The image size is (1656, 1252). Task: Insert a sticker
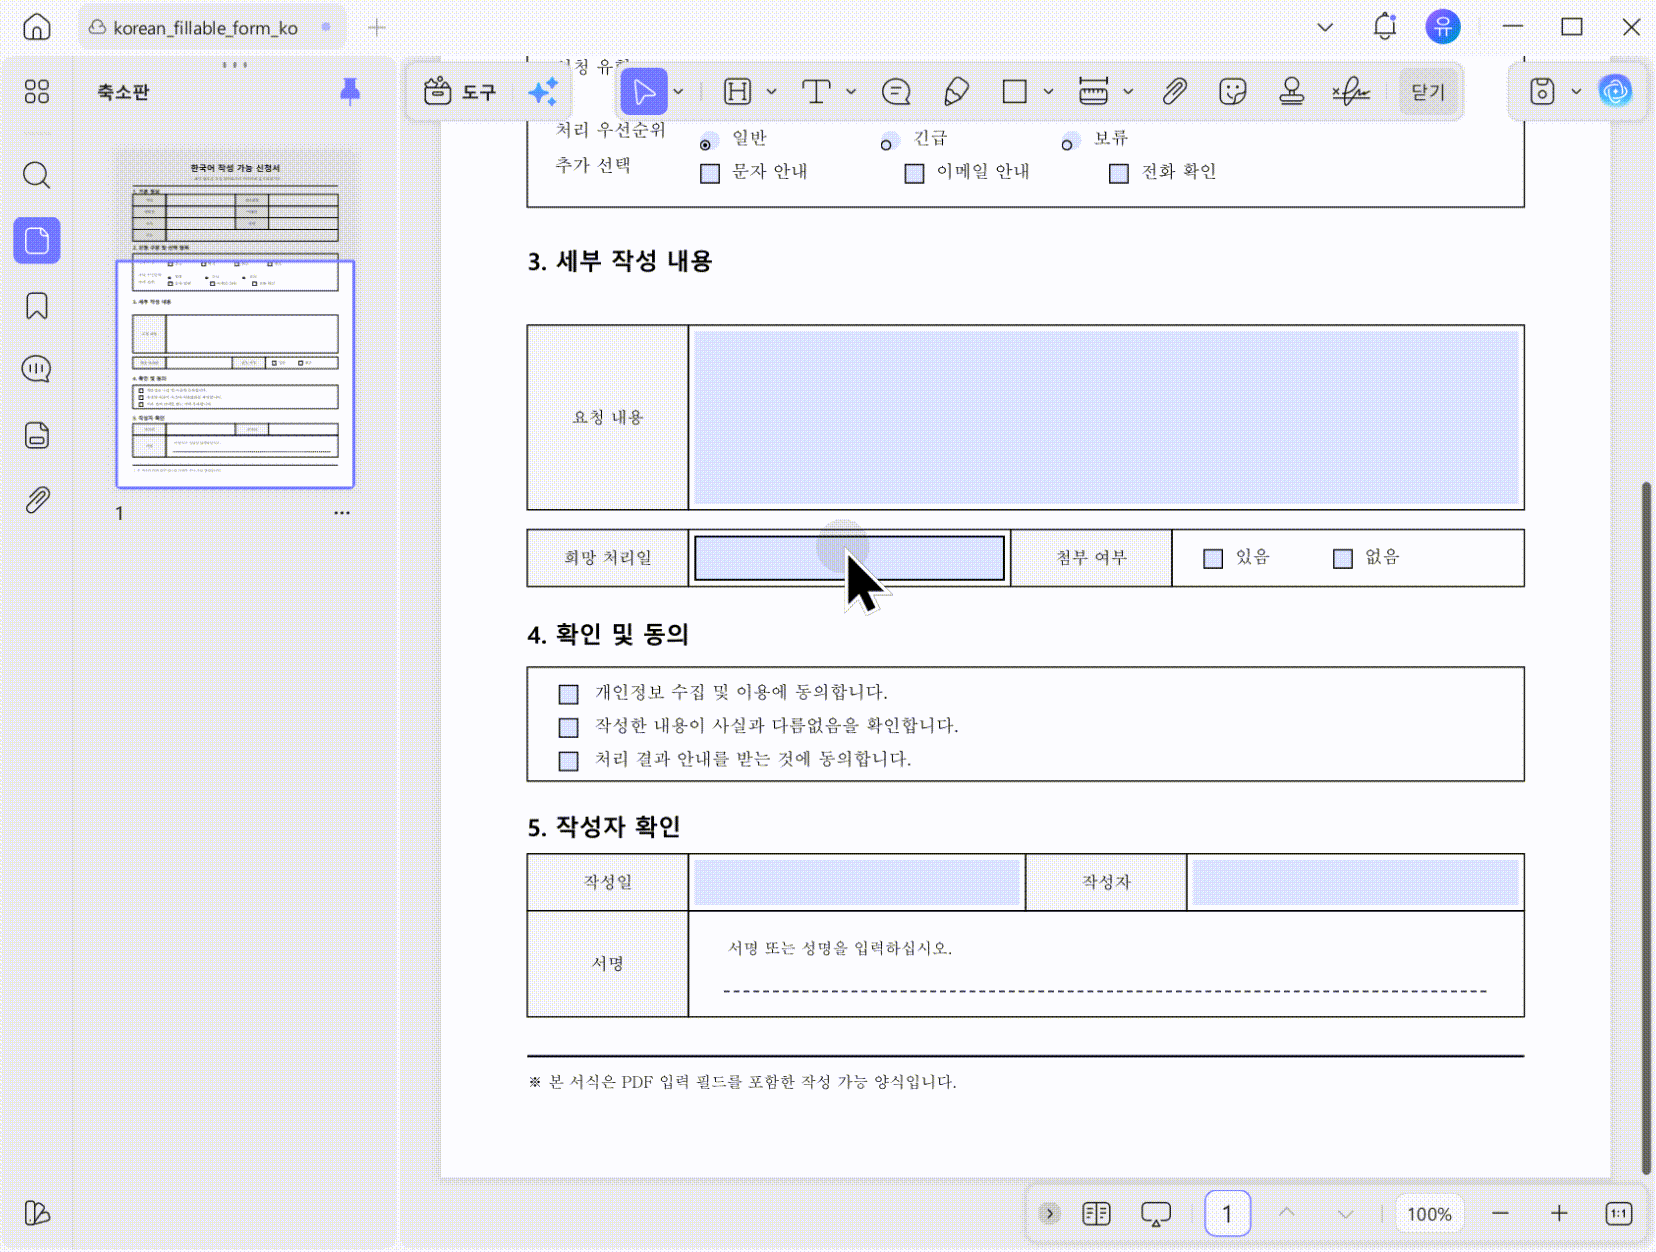[1233, 92]
